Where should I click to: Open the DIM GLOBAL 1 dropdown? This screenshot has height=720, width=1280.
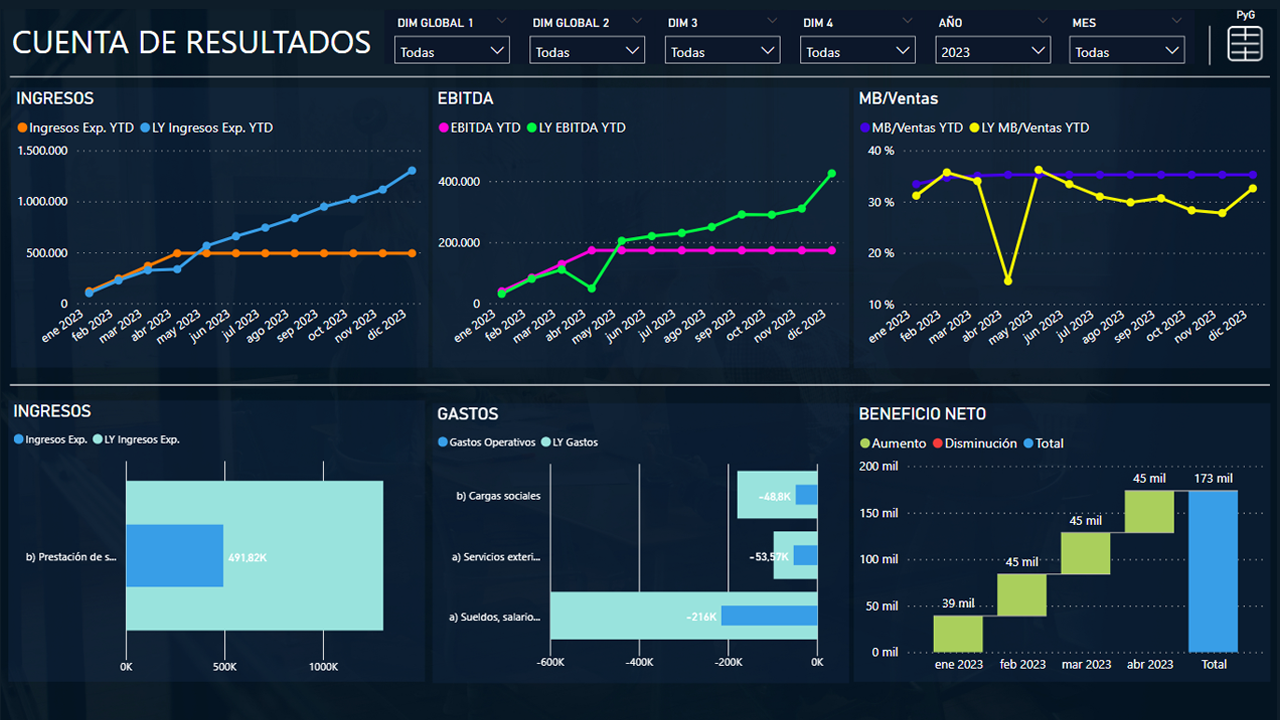453,51
